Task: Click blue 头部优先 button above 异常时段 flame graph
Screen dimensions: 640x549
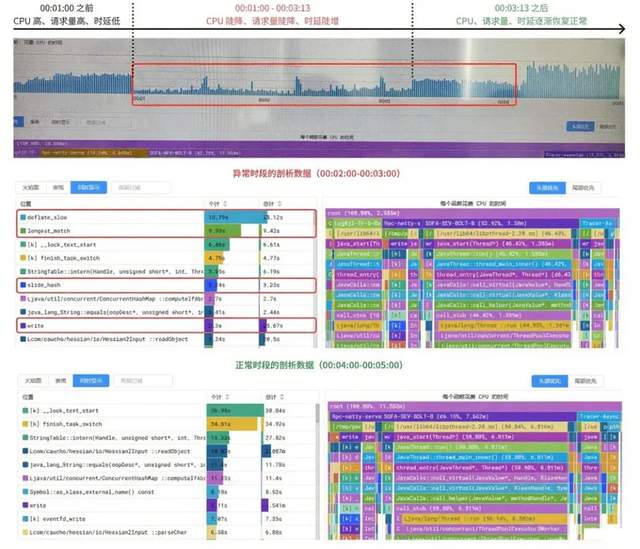Action: tap(547, 188)
